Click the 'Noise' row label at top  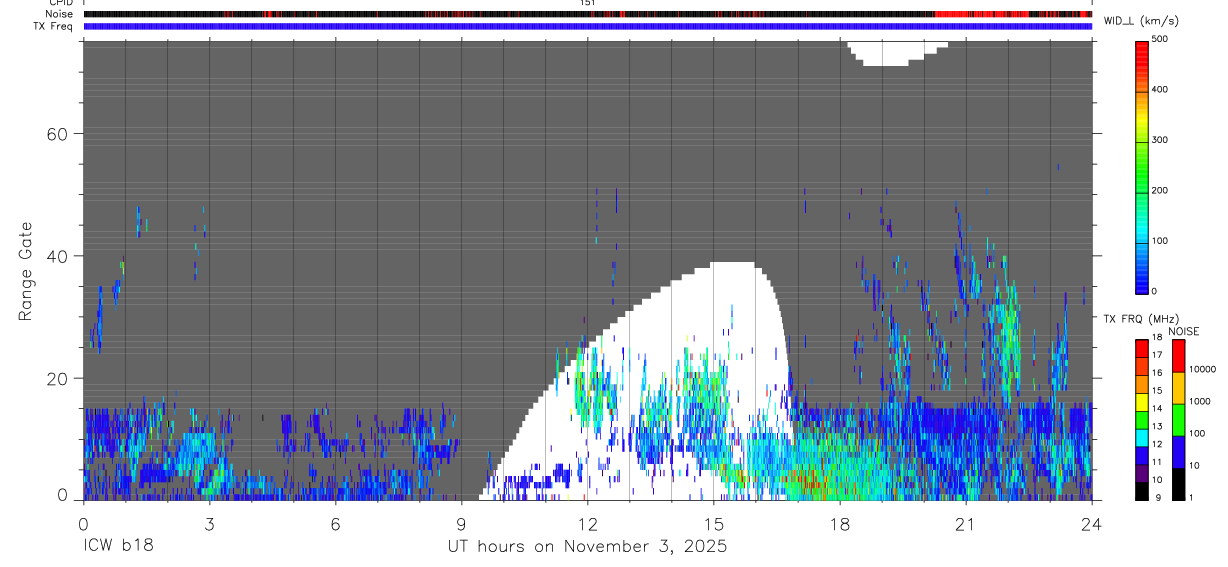61,14
